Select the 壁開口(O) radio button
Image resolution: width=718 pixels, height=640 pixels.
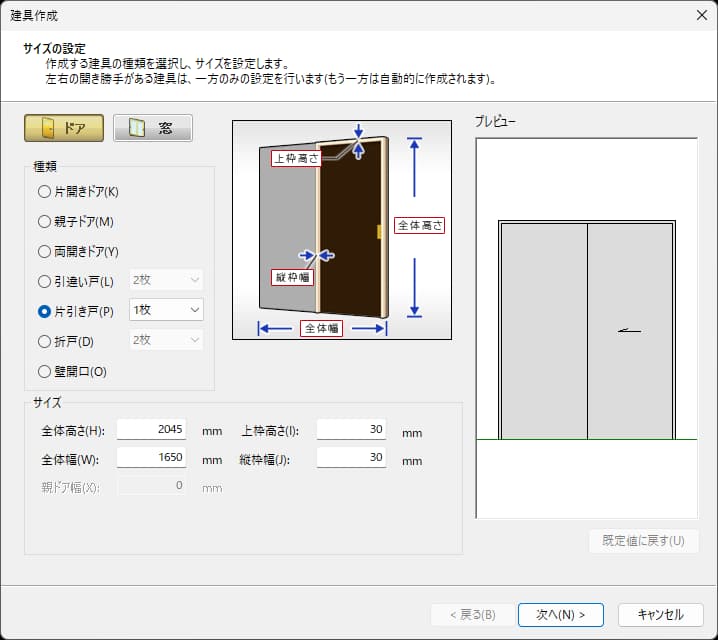(x=72, y=371)
